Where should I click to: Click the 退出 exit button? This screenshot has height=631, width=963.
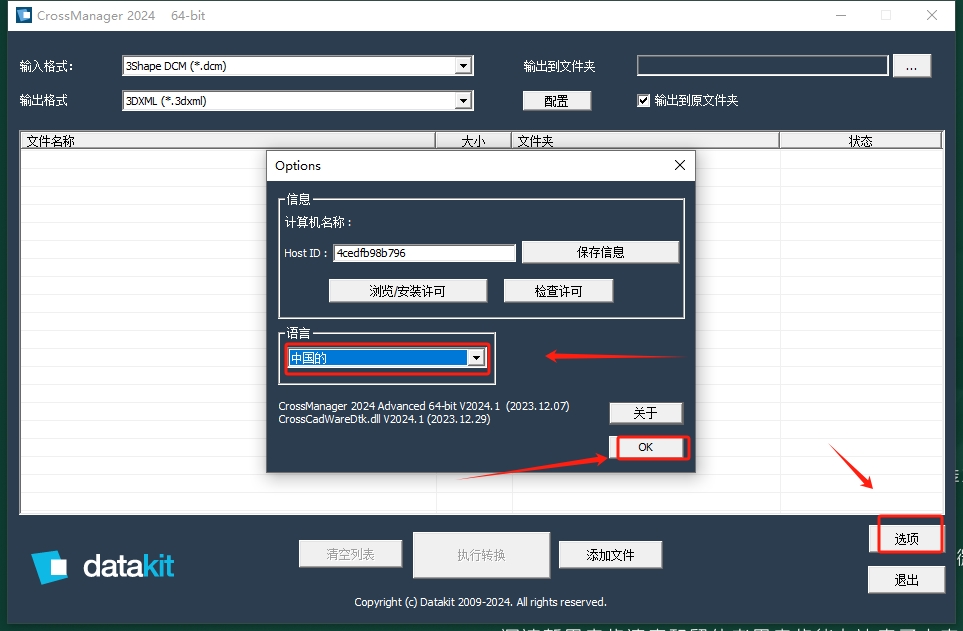coord(906,580)
